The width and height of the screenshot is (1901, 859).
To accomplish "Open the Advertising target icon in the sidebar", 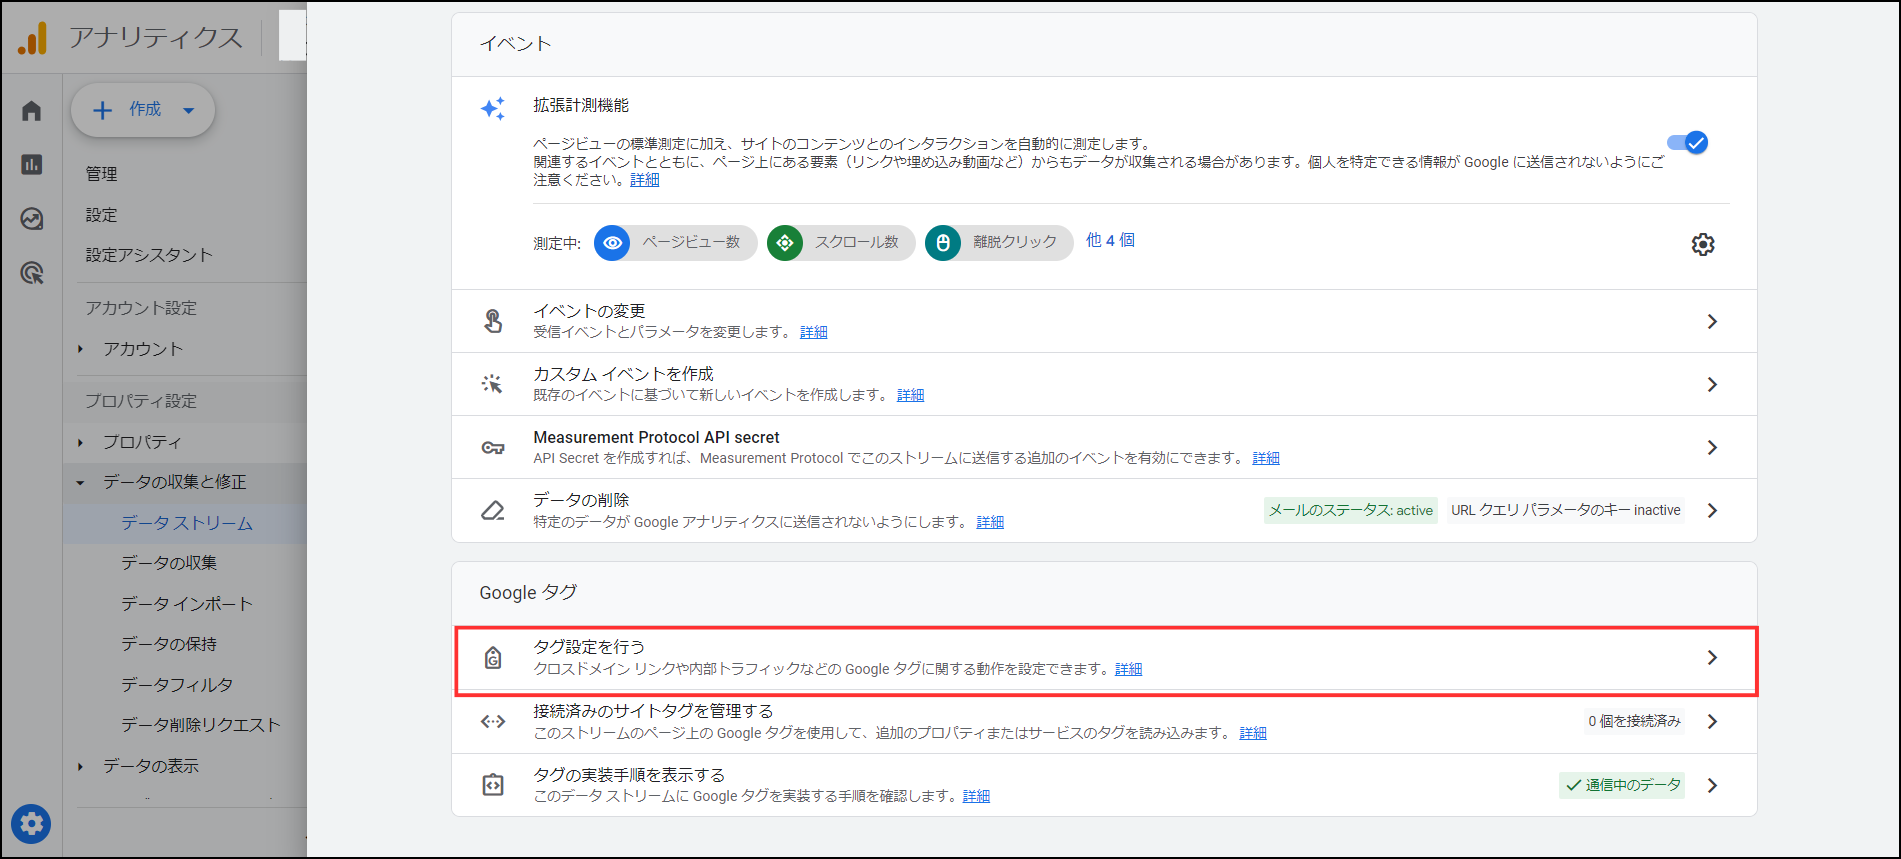I will coord(32,272).
